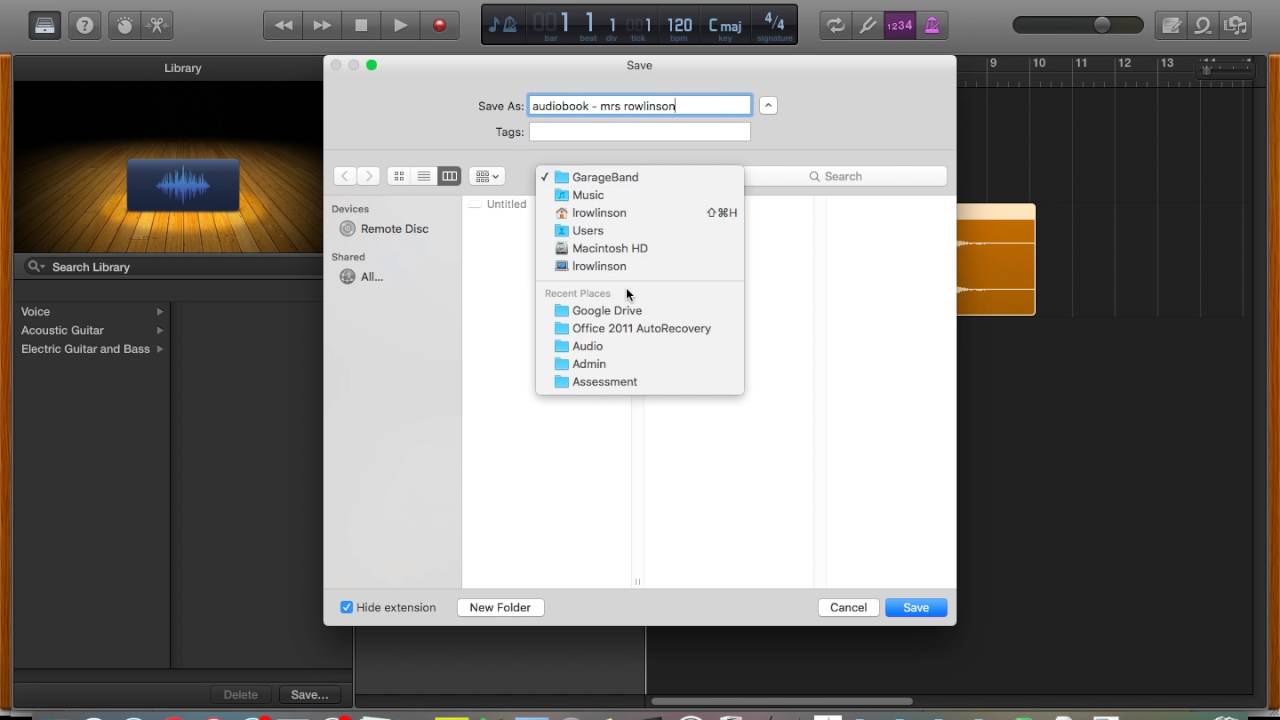Open the Editors scissors button

[158, 25]
